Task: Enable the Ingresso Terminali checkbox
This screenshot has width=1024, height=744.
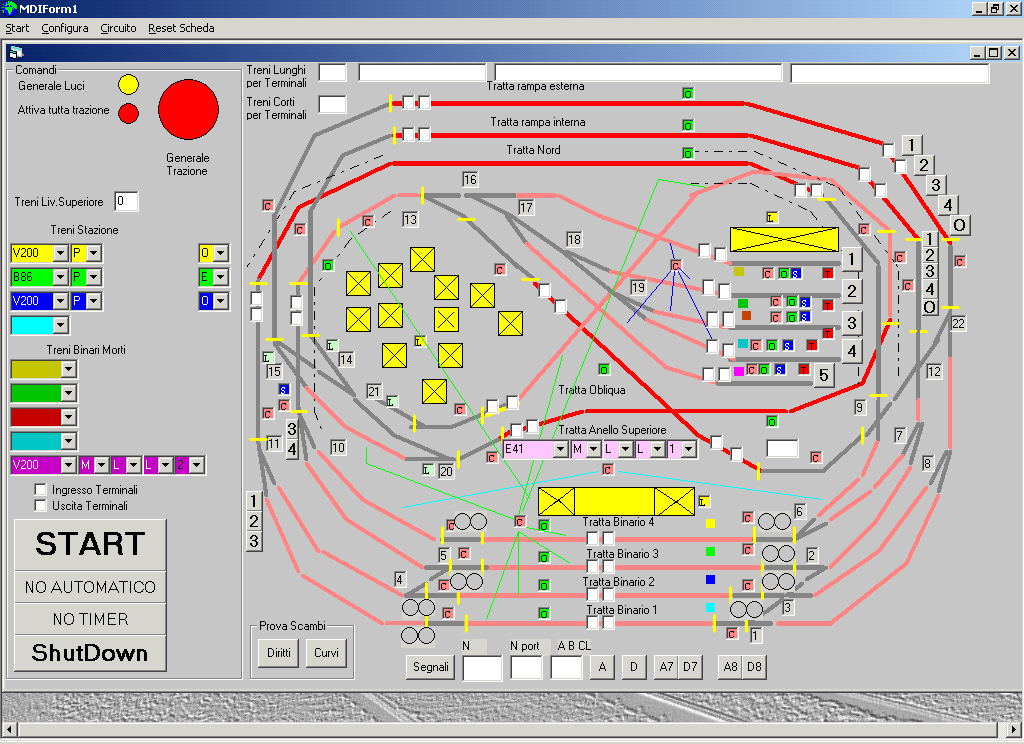Action: [41, 490]
